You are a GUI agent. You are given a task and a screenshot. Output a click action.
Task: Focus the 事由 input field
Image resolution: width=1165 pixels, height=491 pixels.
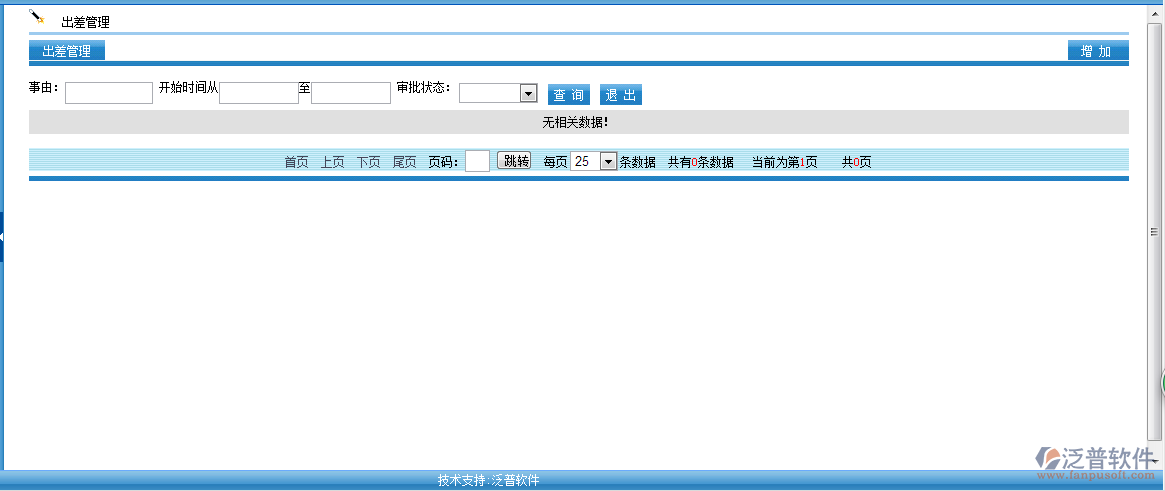[108, 93]
